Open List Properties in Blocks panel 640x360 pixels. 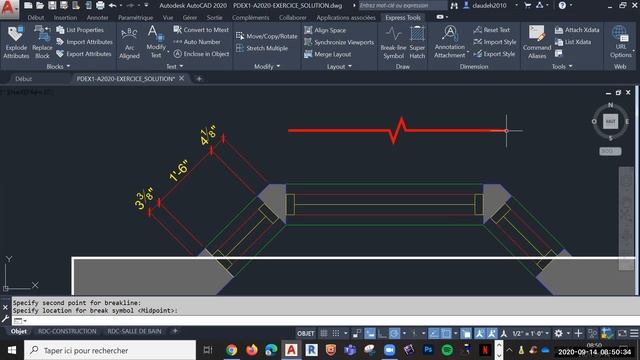point(80,30)
